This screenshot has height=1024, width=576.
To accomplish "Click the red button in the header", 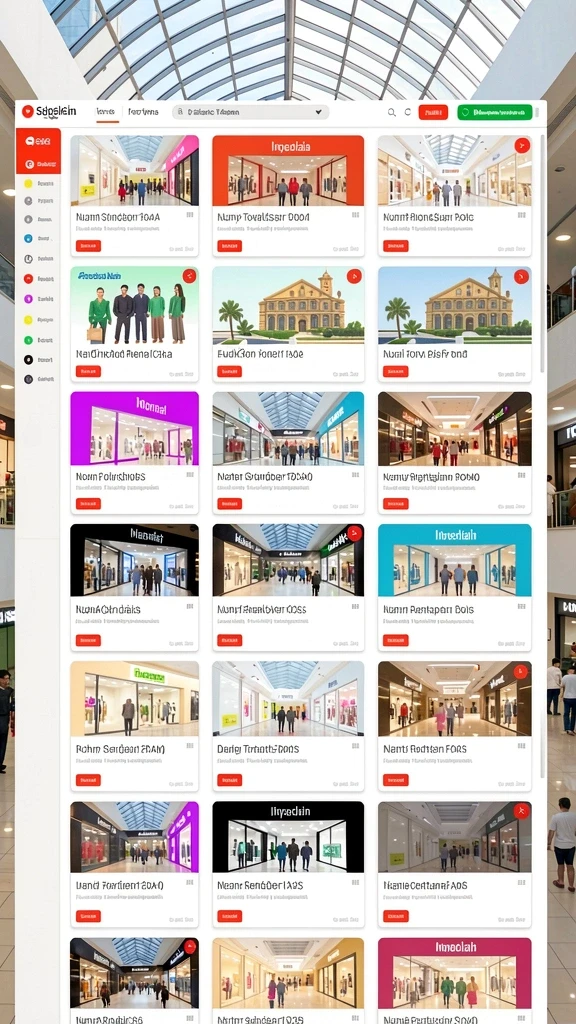I will pyautogui.click(x=433, y=112).
